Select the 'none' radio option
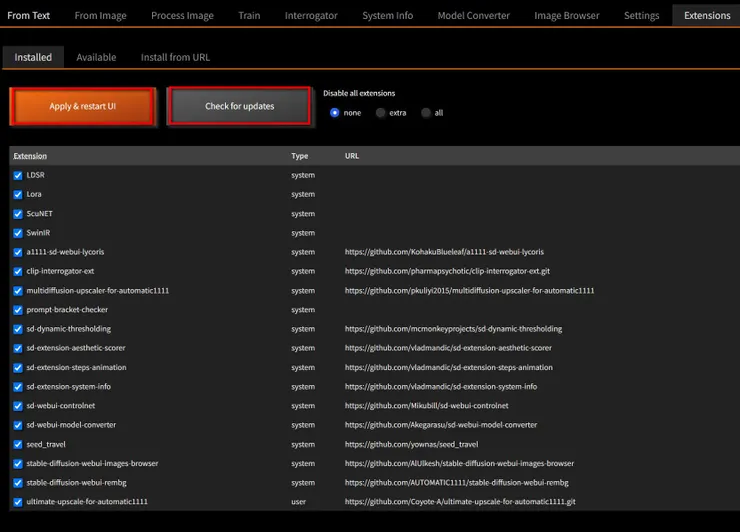The height and width of the screenshot is (532, 740). click(335, 113)
